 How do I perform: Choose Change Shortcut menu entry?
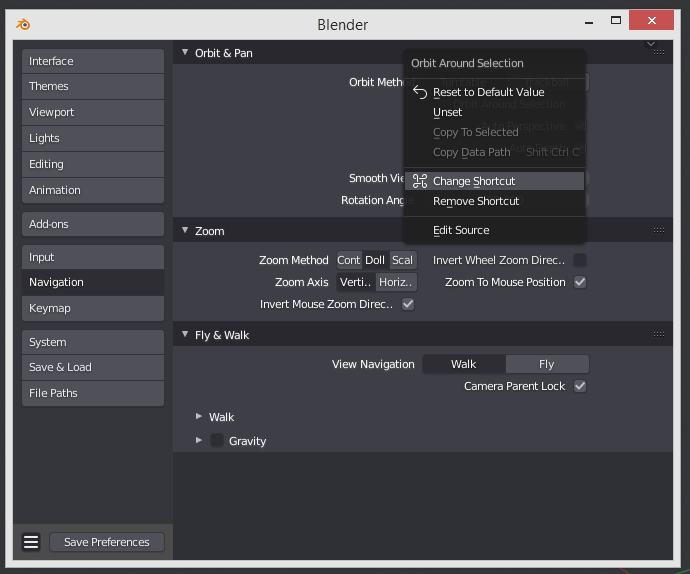point(495,181)
